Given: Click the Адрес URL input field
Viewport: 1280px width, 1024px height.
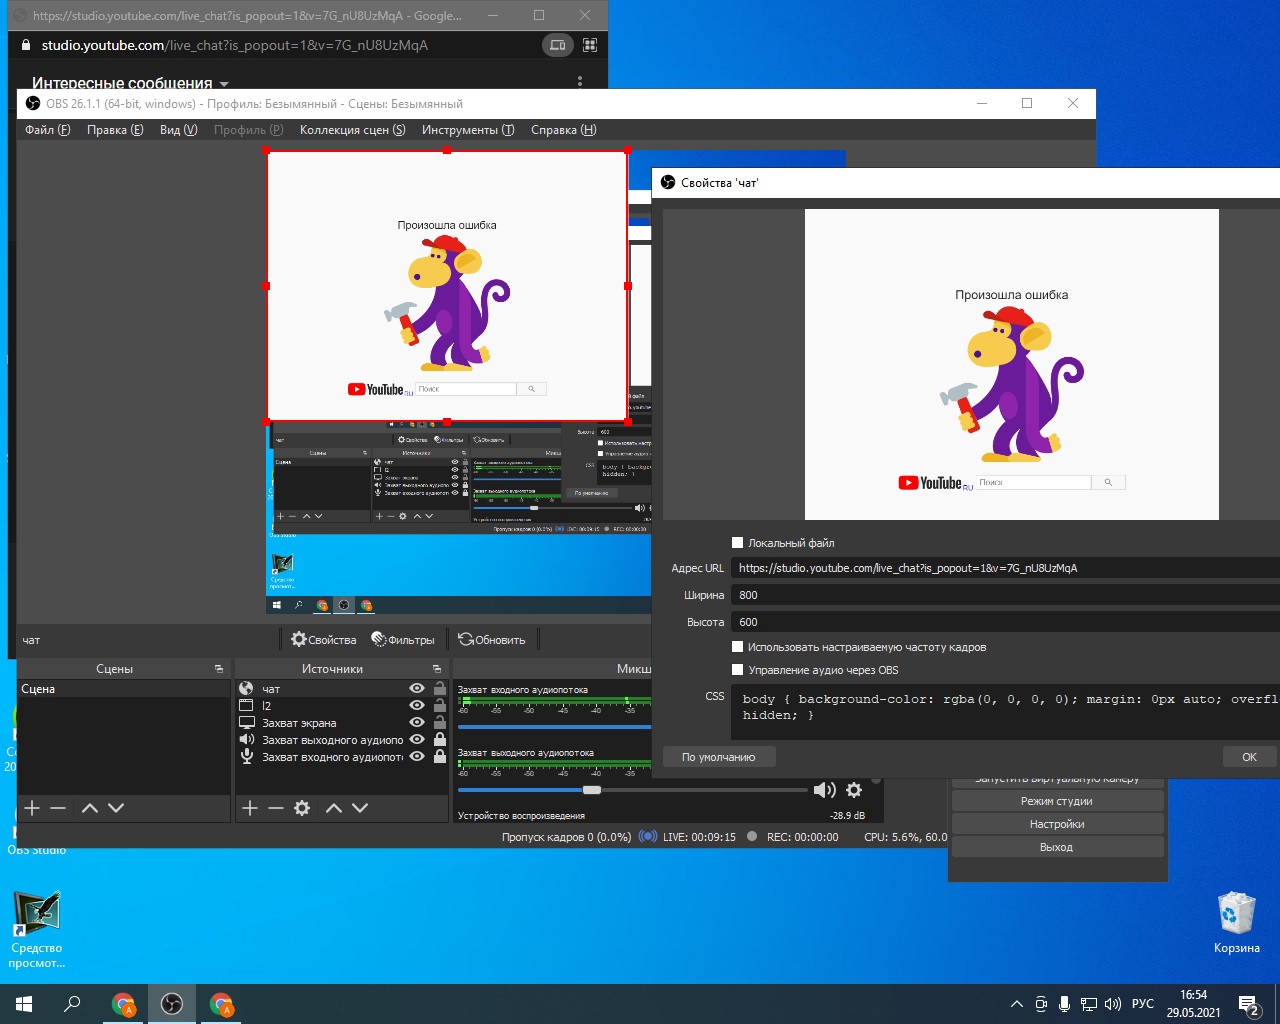Looking at the screenshot, I should click(x=1005, y=568).
